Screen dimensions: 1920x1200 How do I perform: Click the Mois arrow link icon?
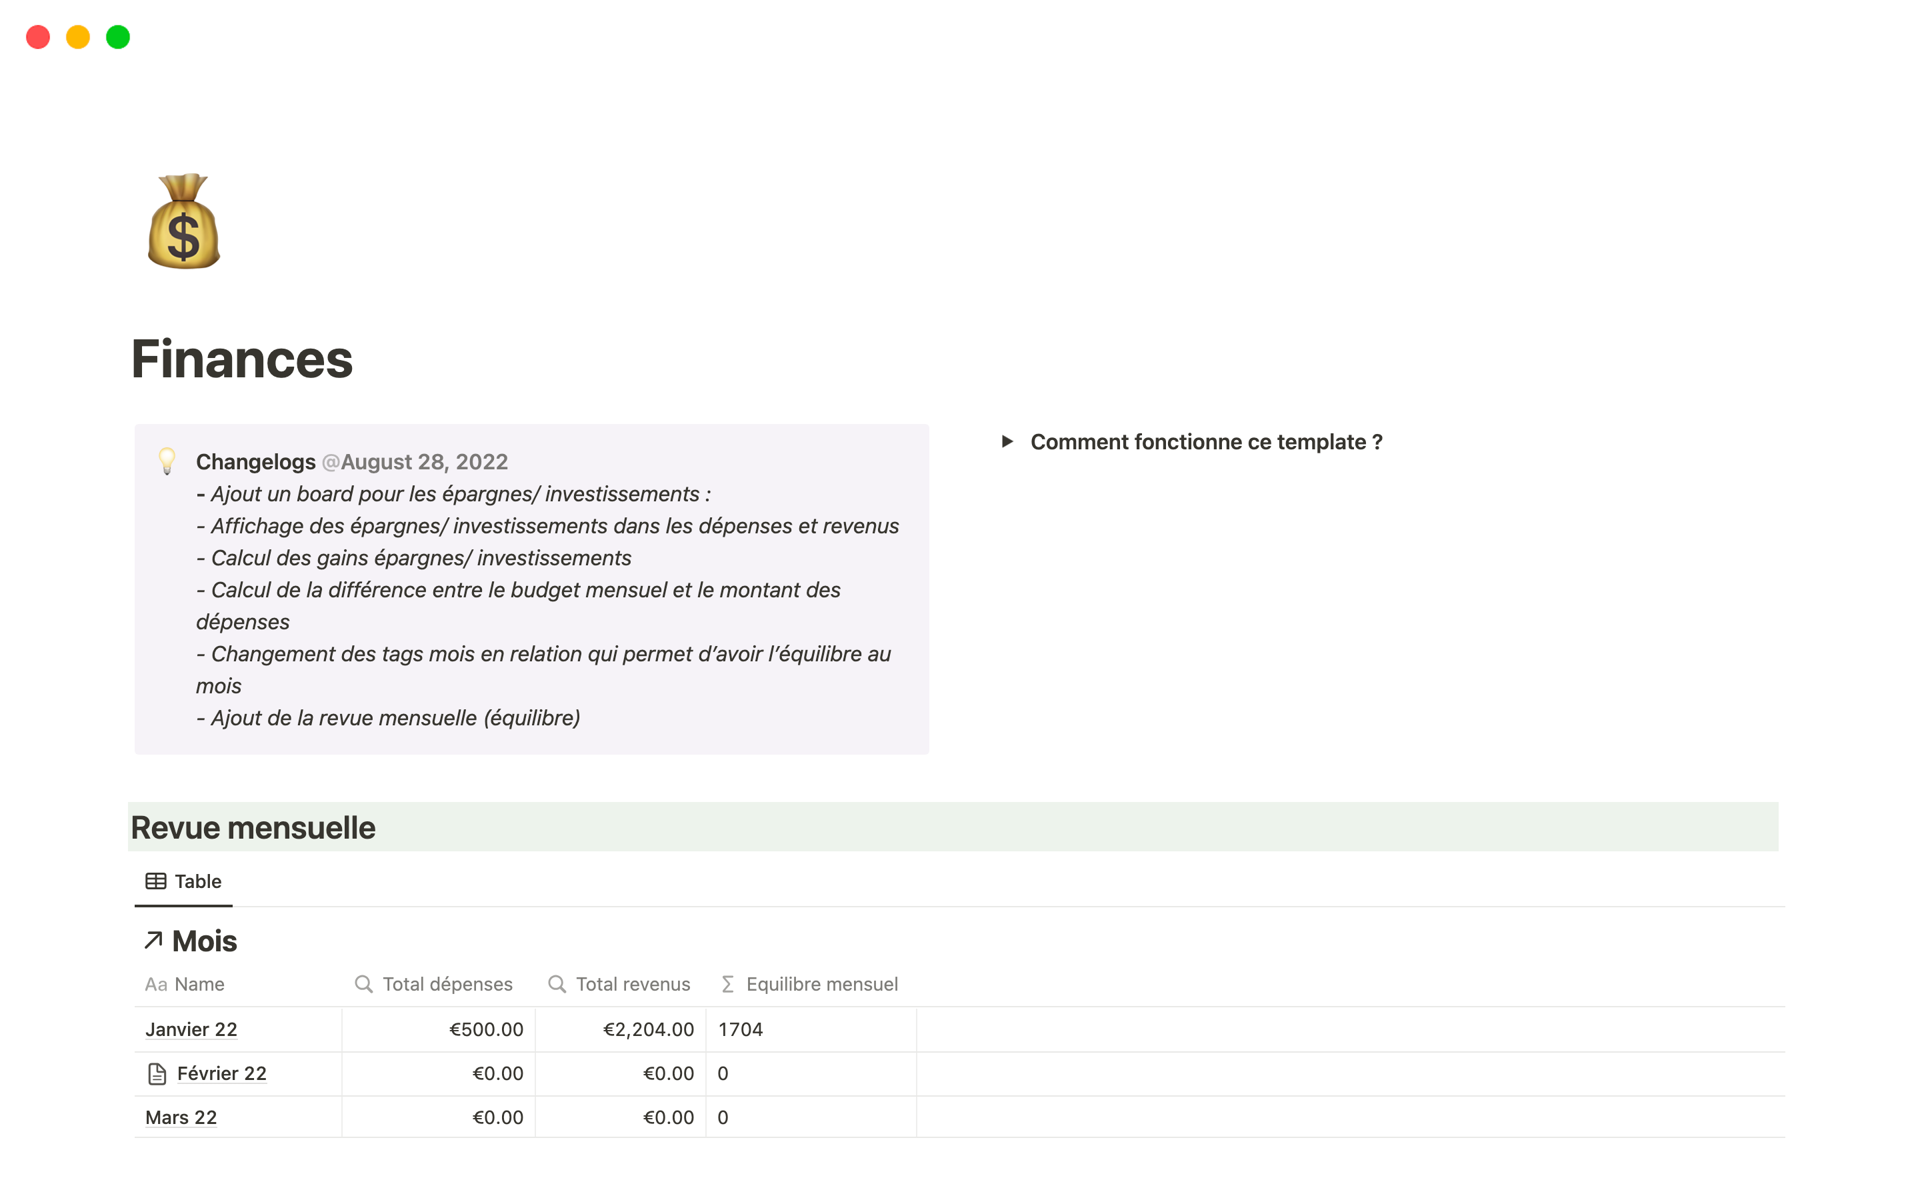coord(153,940)
